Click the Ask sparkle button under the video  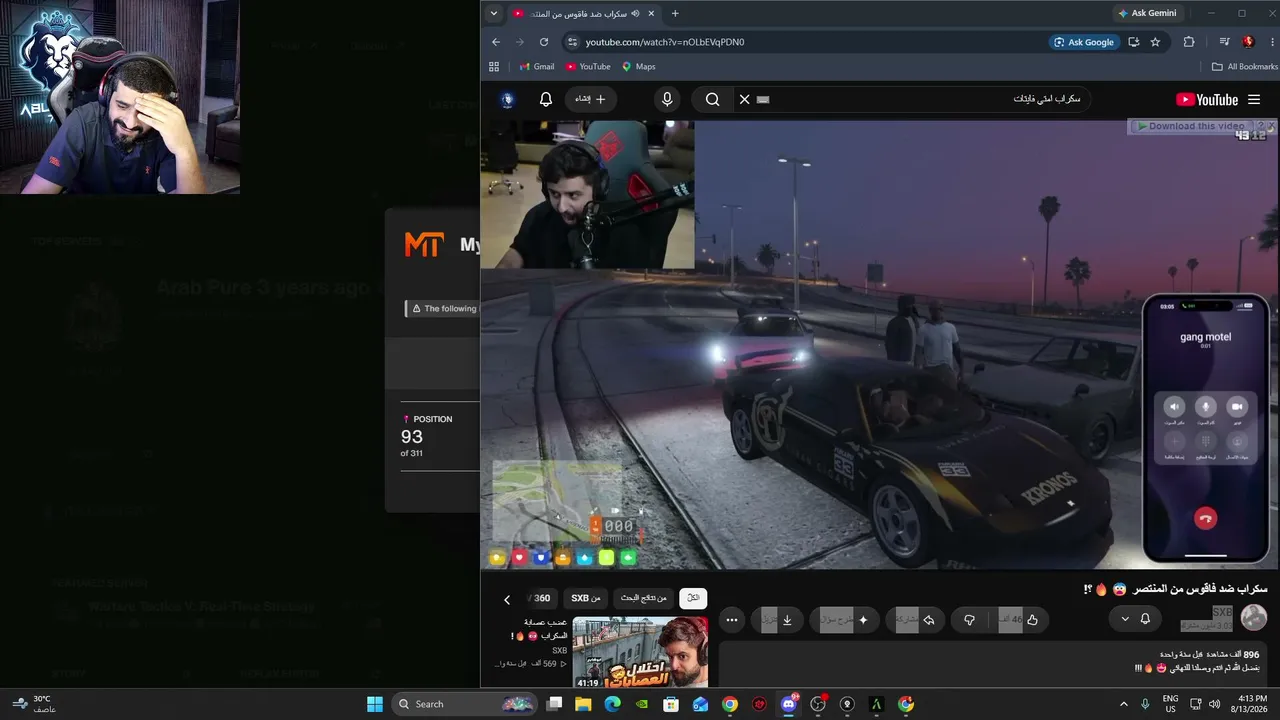point(845,620)
